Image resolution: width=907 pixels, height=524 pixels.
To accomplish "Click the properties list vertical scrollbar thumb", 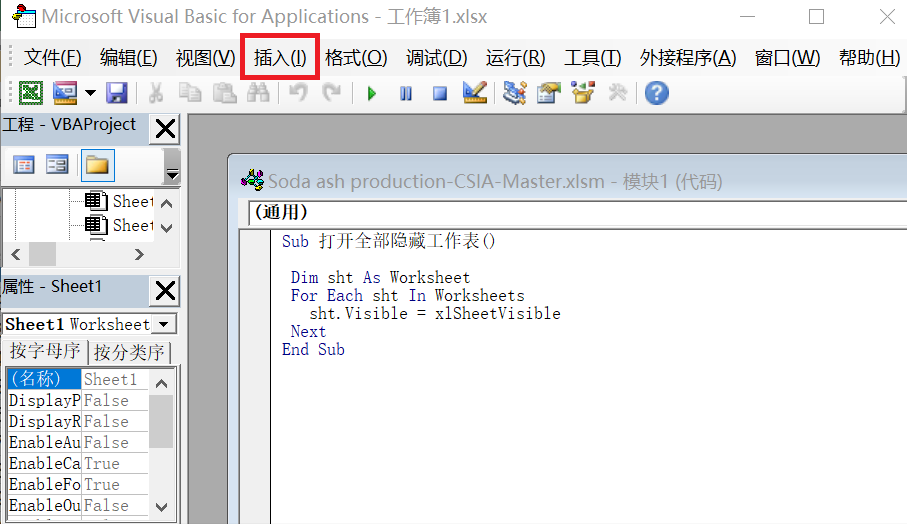I will click(x=161, y=422).
